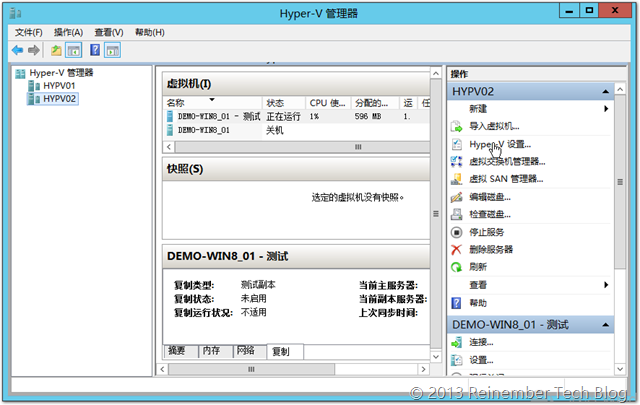Click the Hyper-V Settings icon
This screenshot has width=640, height=405.
[x=456, y=144]
